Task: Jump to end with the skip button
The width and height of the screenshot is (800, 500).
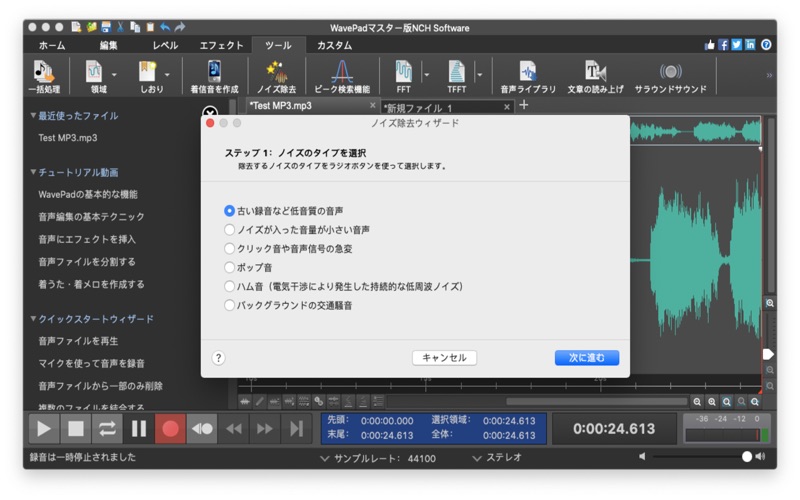Action: tap(296, 429)
